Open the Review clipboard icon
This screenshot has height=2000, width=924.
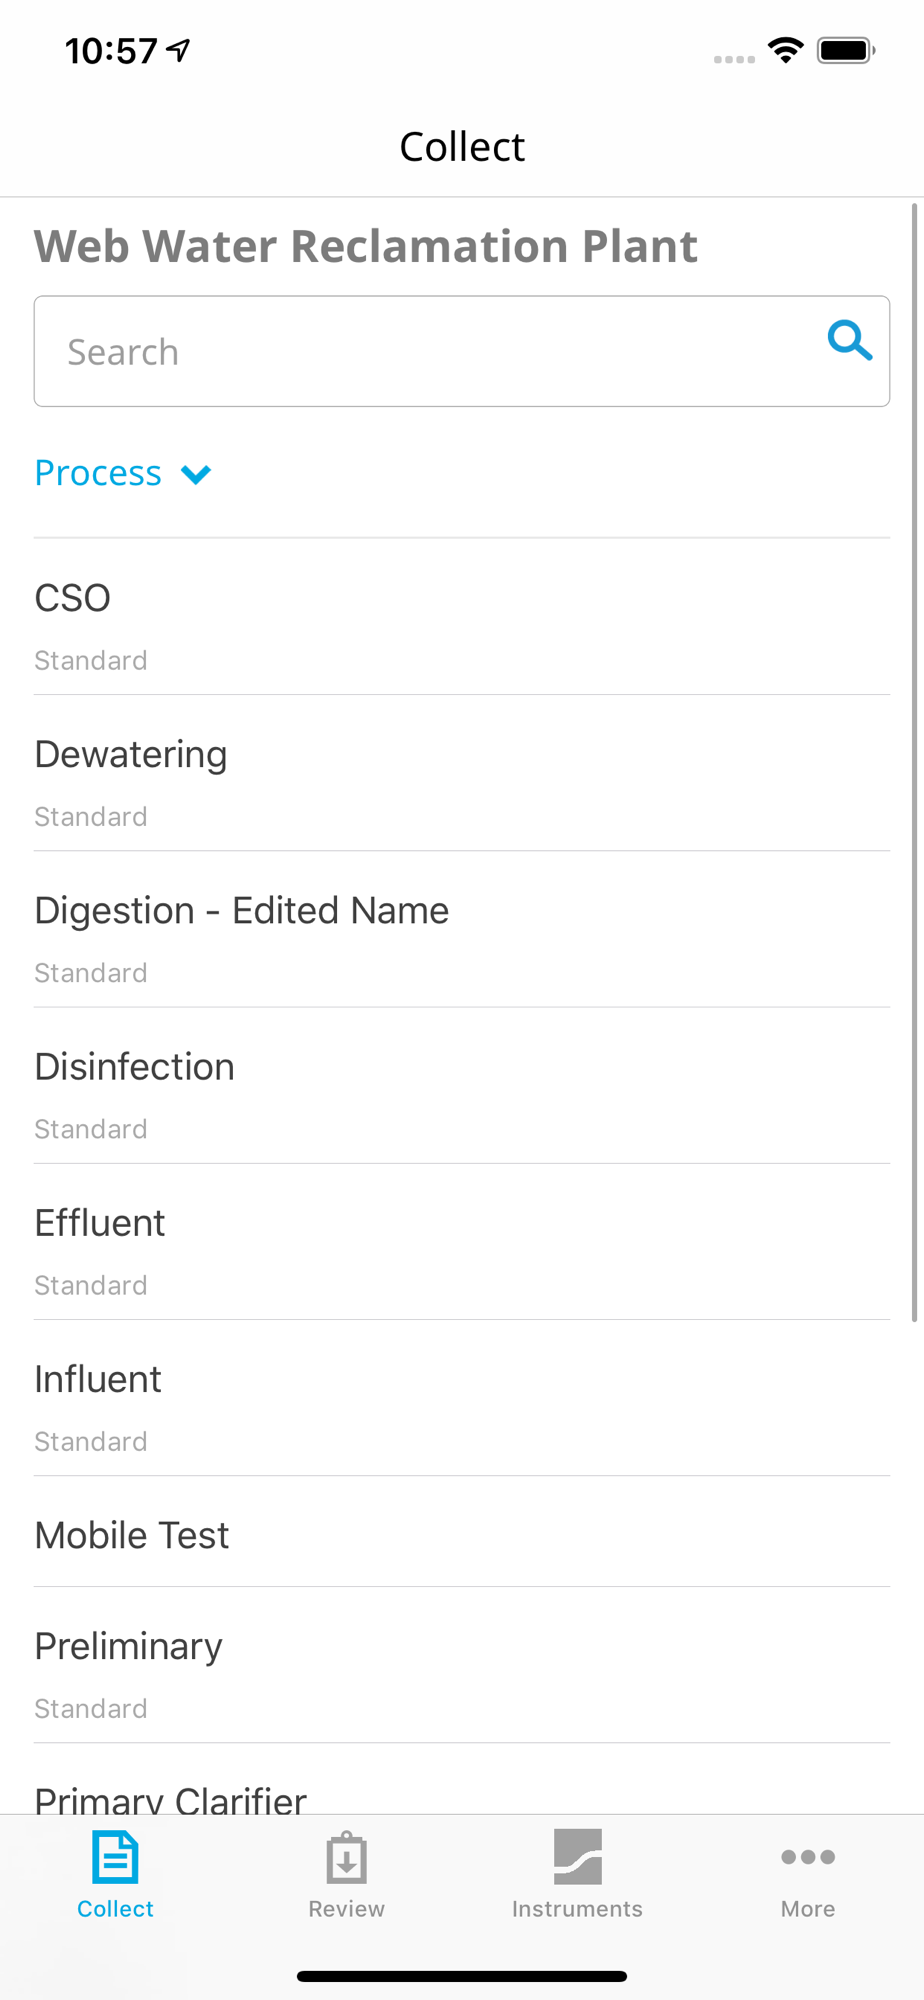346,1858
